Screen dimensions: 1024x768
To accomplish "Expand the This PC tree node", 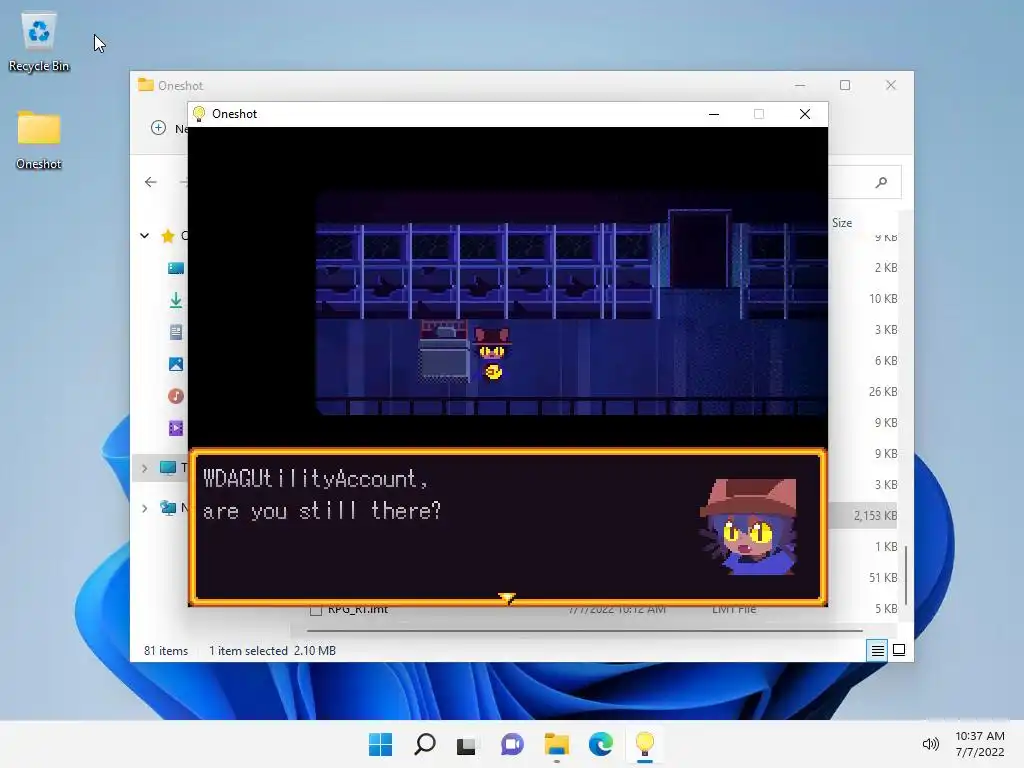I will tap(144, 468).
